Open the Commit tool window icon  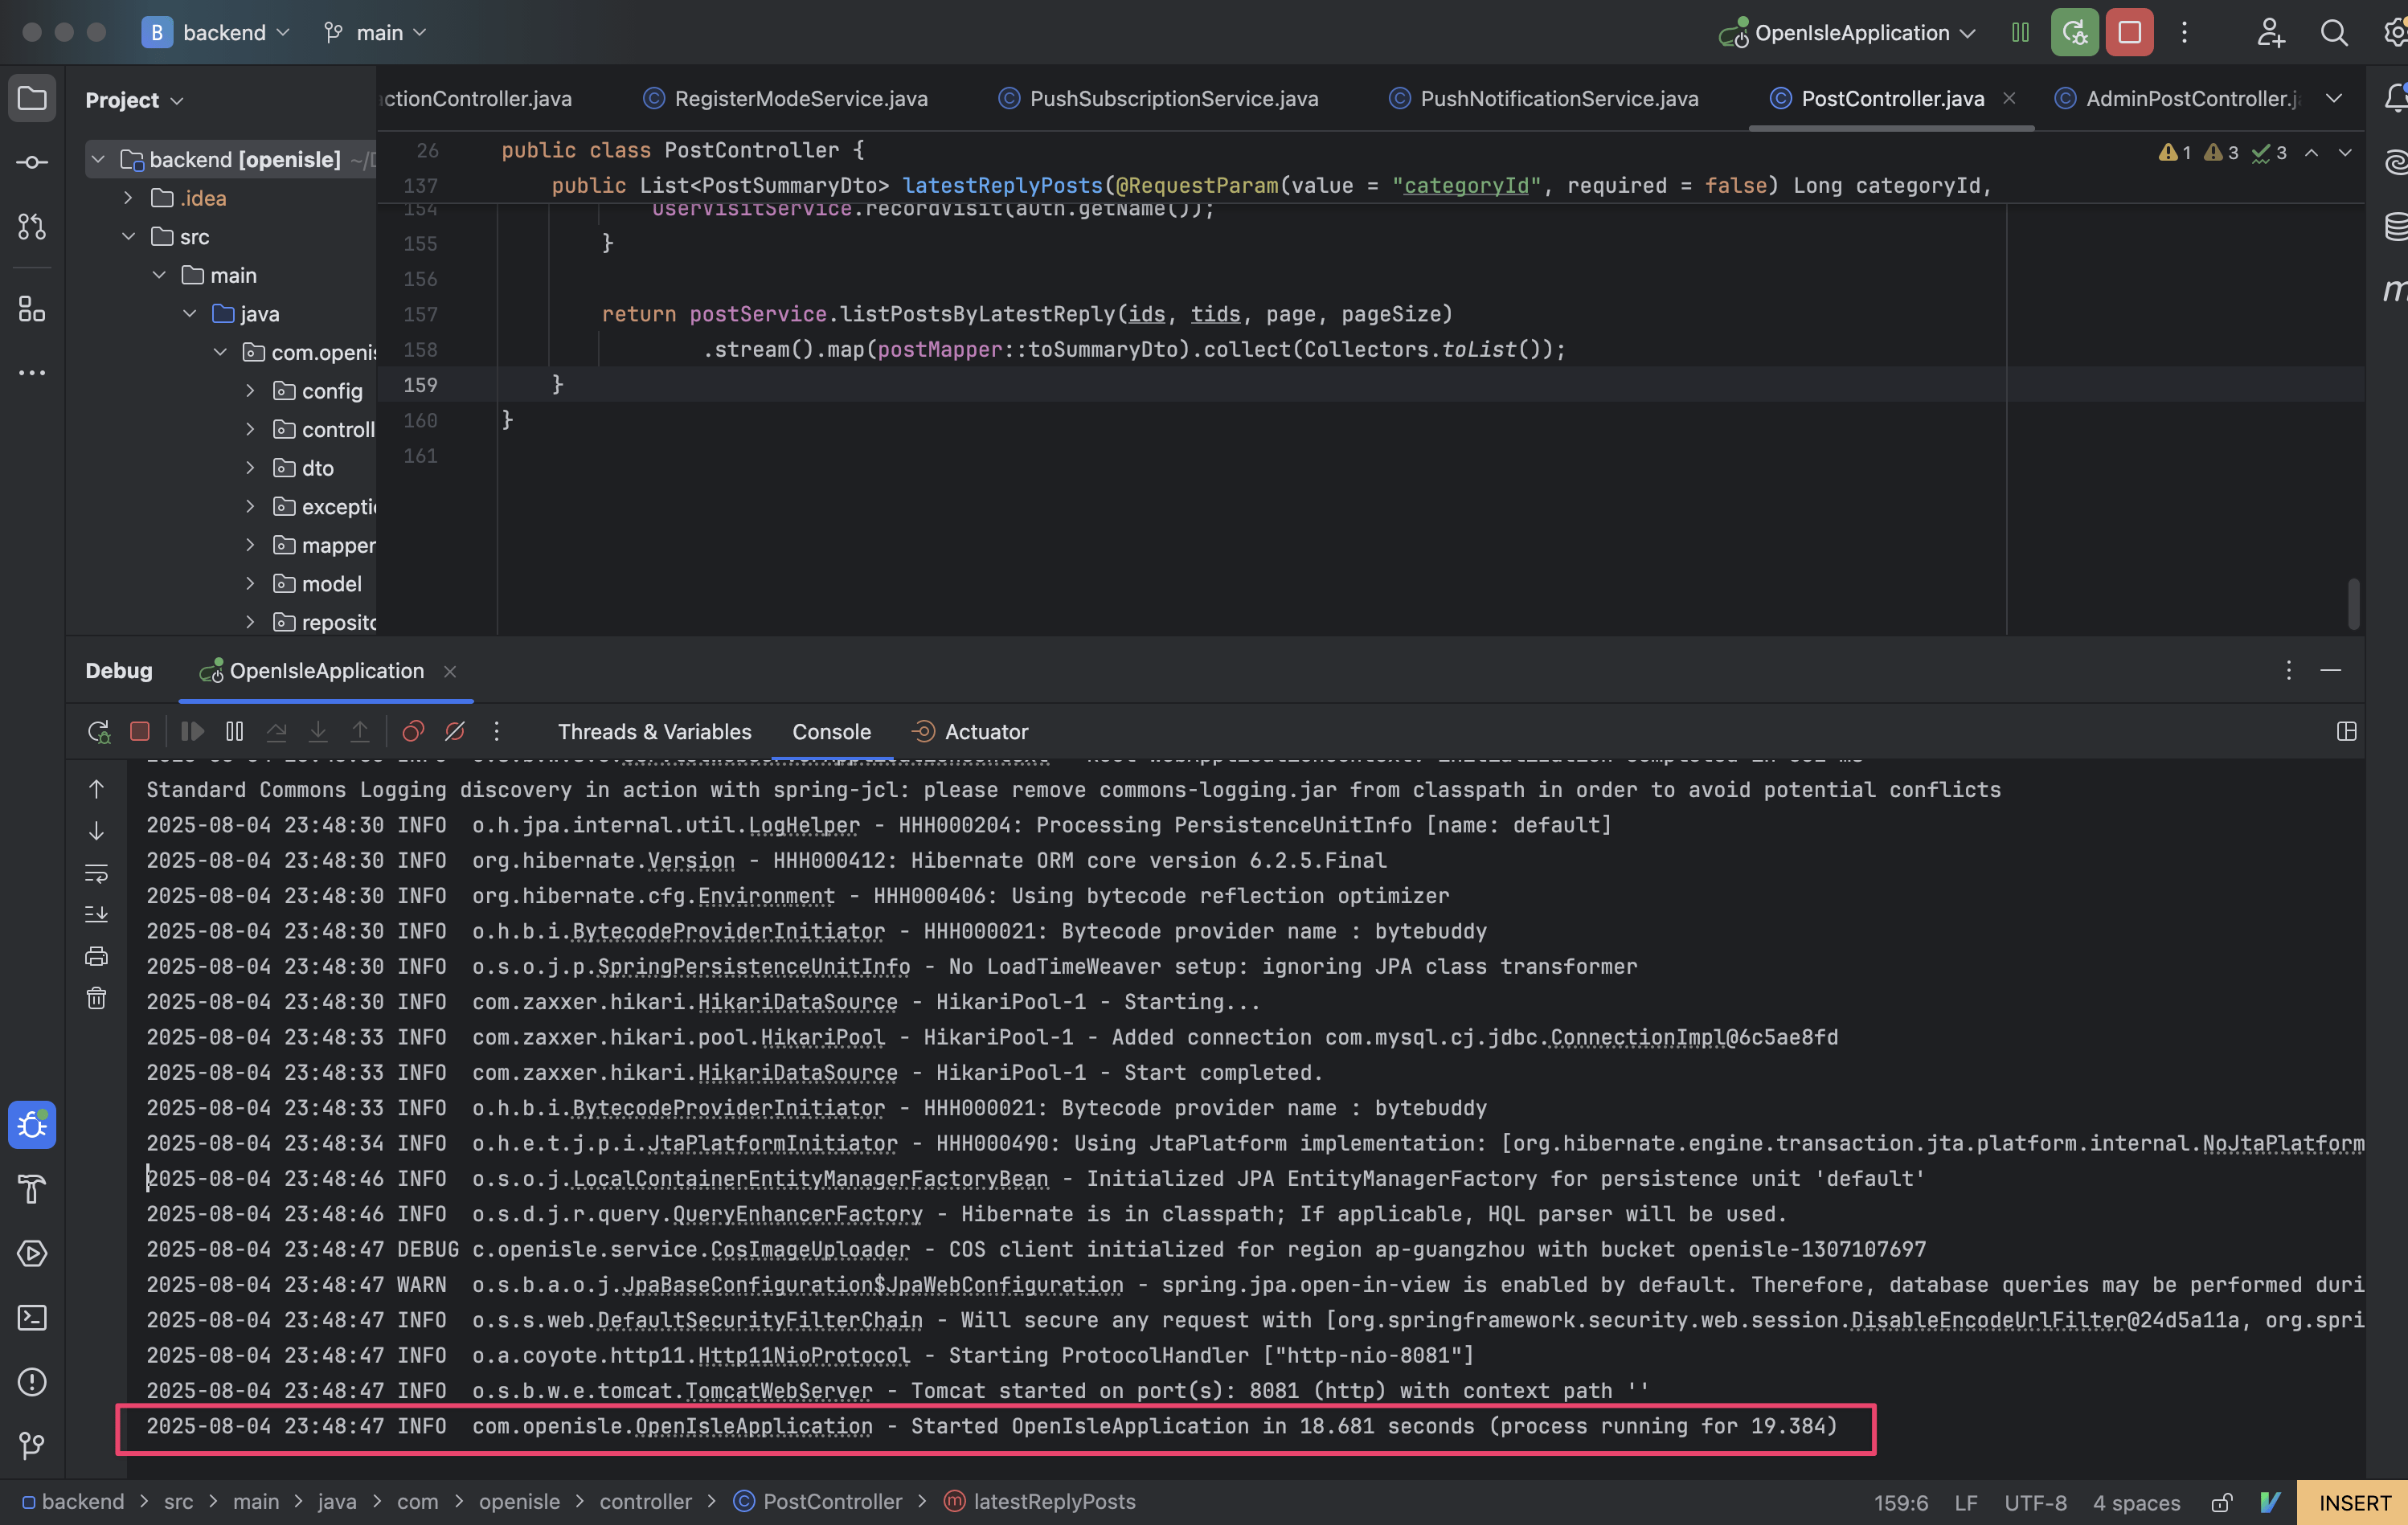32,162
